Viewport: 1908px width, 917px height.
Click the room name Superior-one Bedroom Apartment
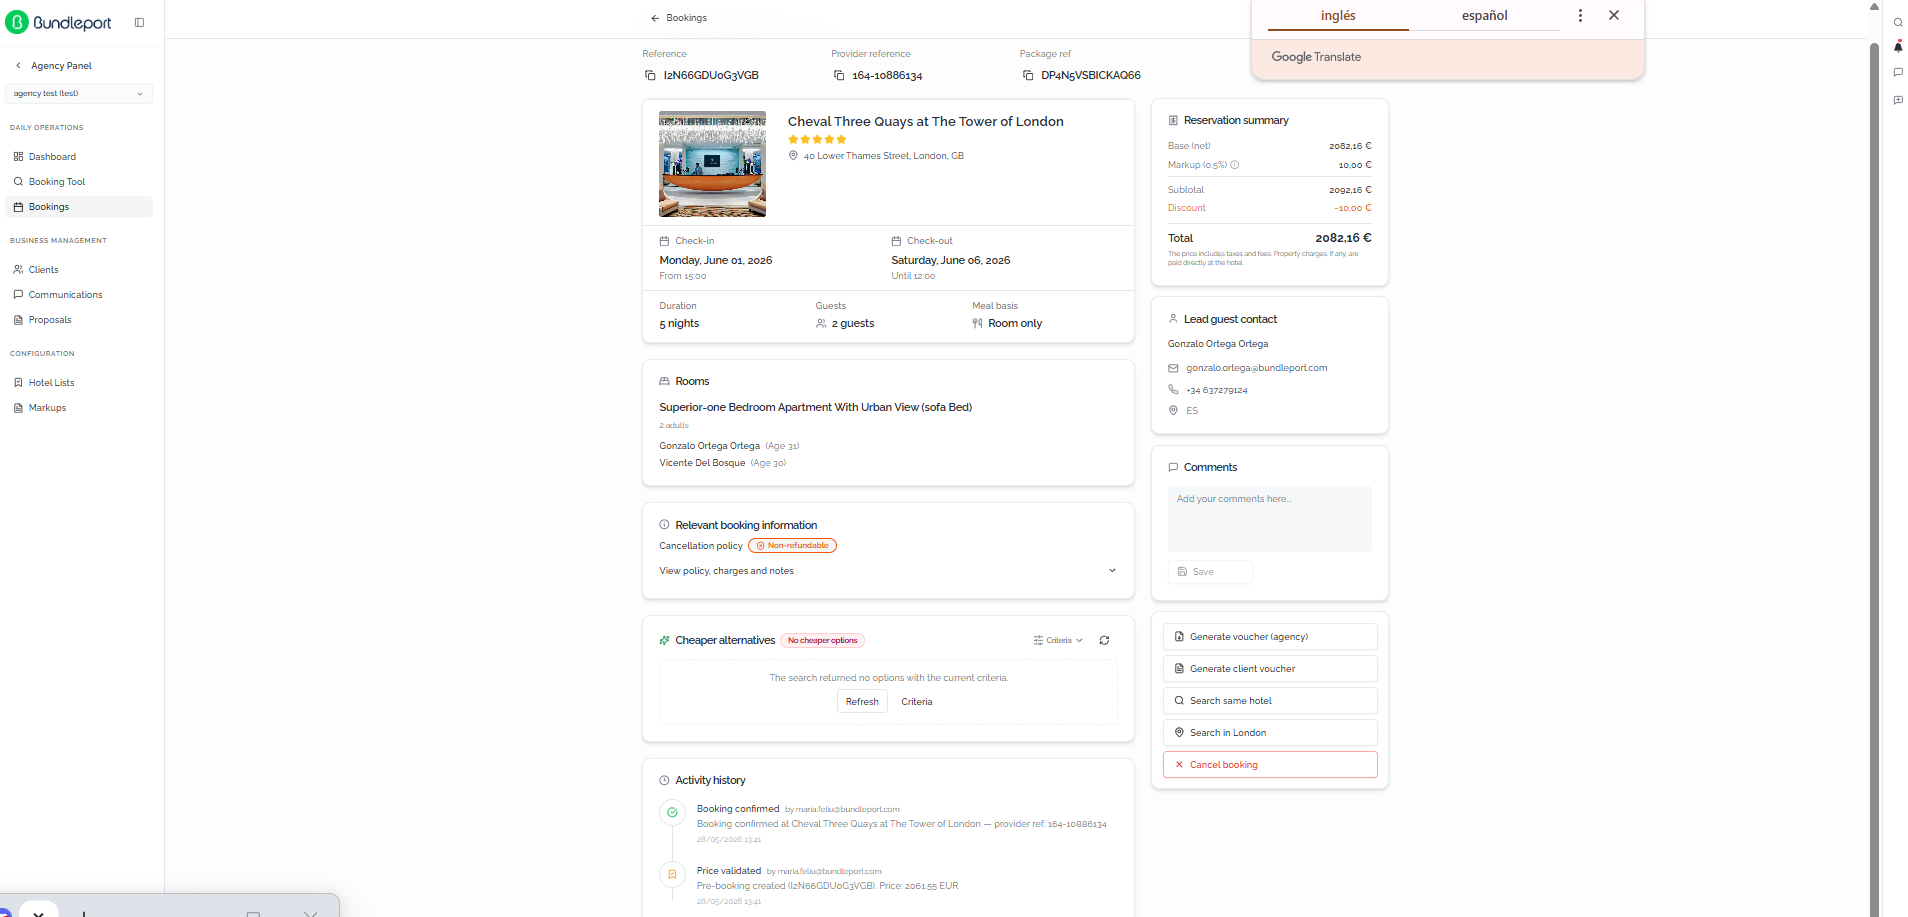[815, 408]
